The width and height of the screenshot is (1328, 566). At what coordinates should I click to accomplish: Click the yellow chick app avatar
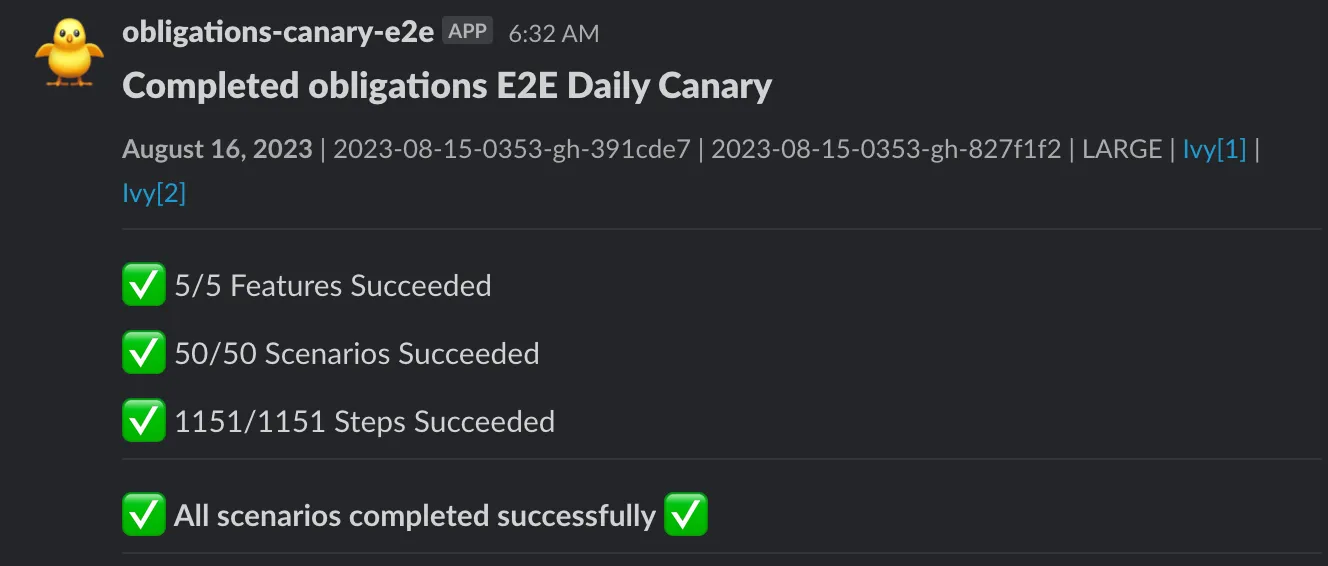pyautogui.click(x=68, y=52)
